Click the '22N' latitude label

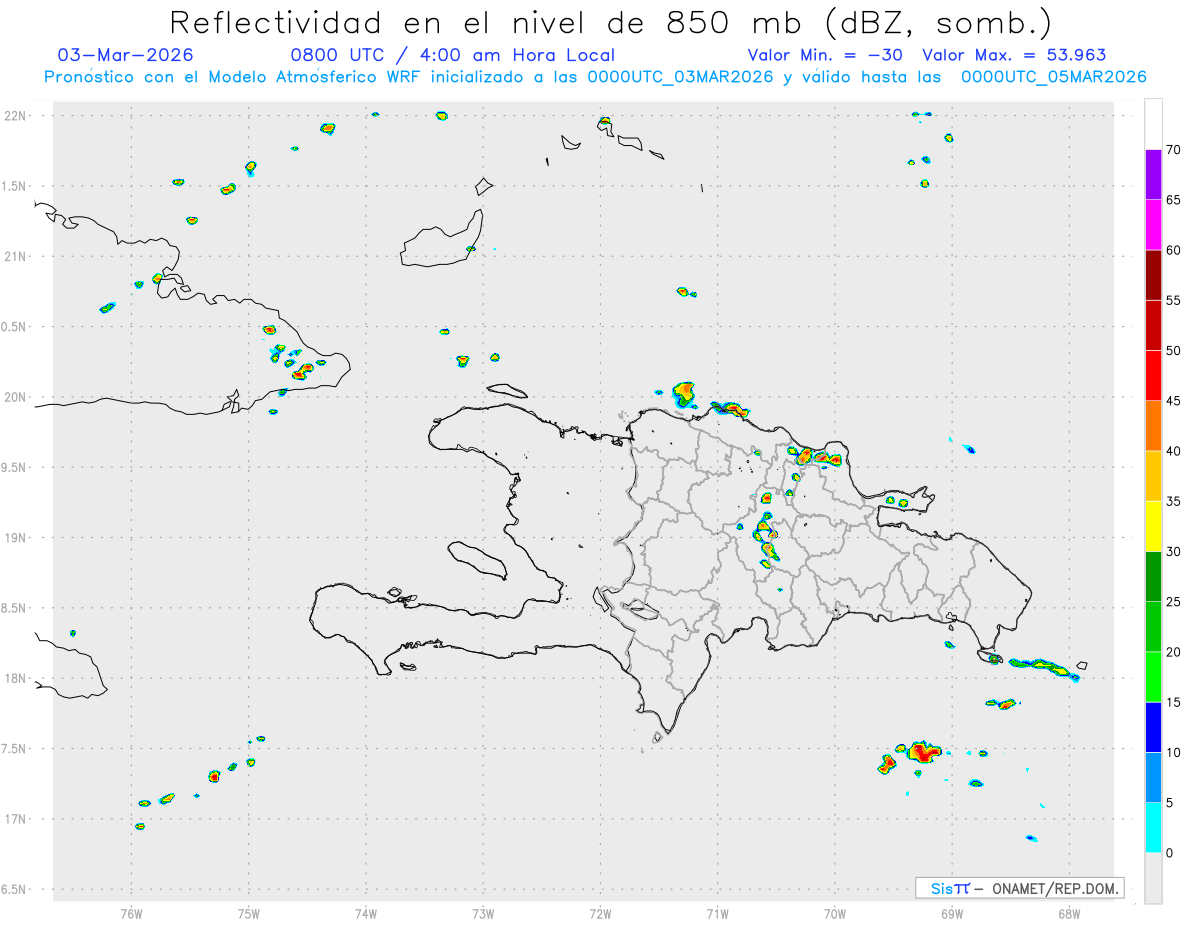17,115
